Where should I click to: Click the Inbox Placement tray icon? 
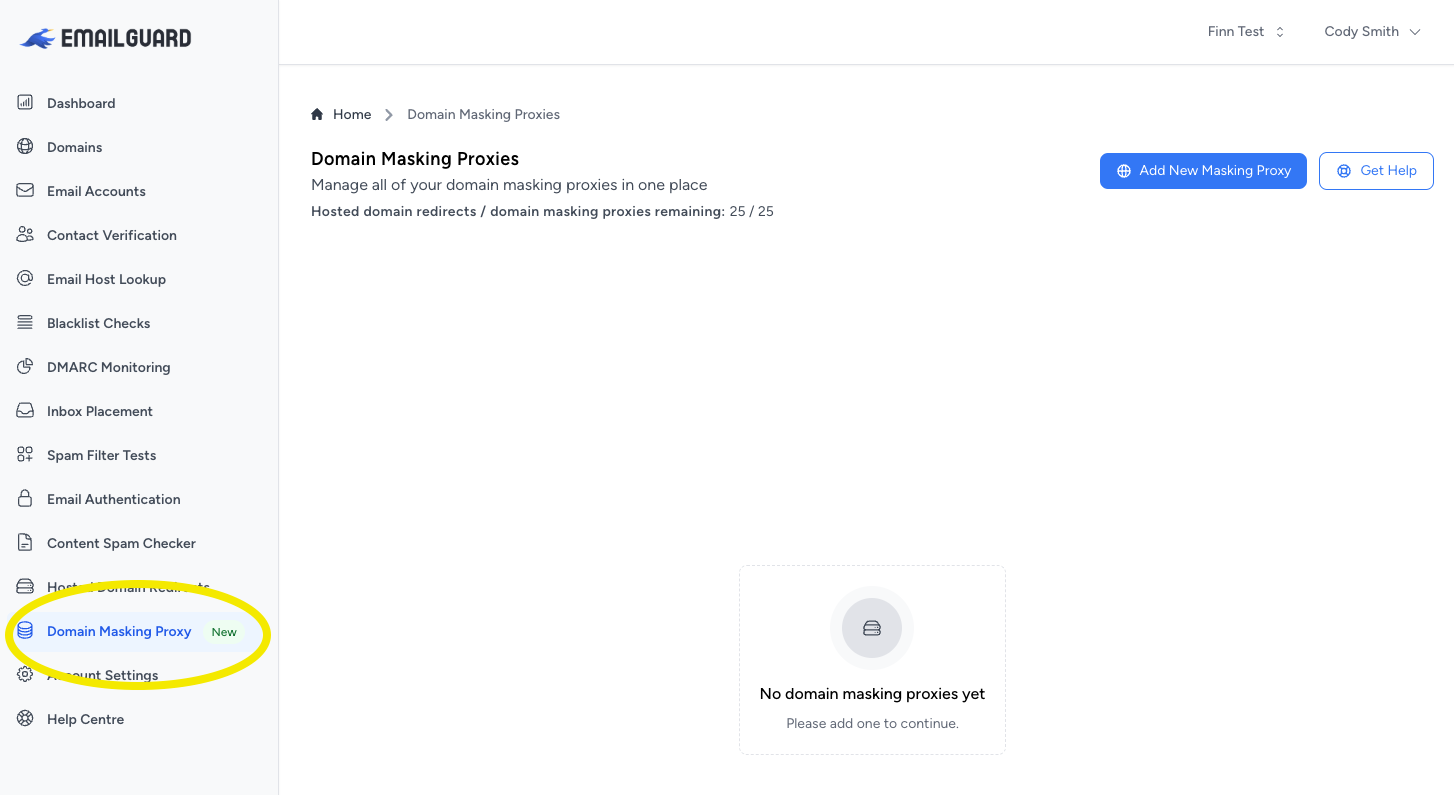25,411
